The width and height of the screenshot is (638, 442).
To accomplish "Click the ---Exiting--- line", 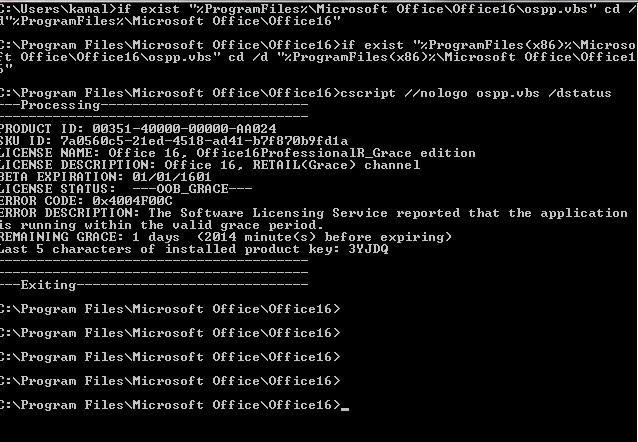I will click(x=154, y=285).
